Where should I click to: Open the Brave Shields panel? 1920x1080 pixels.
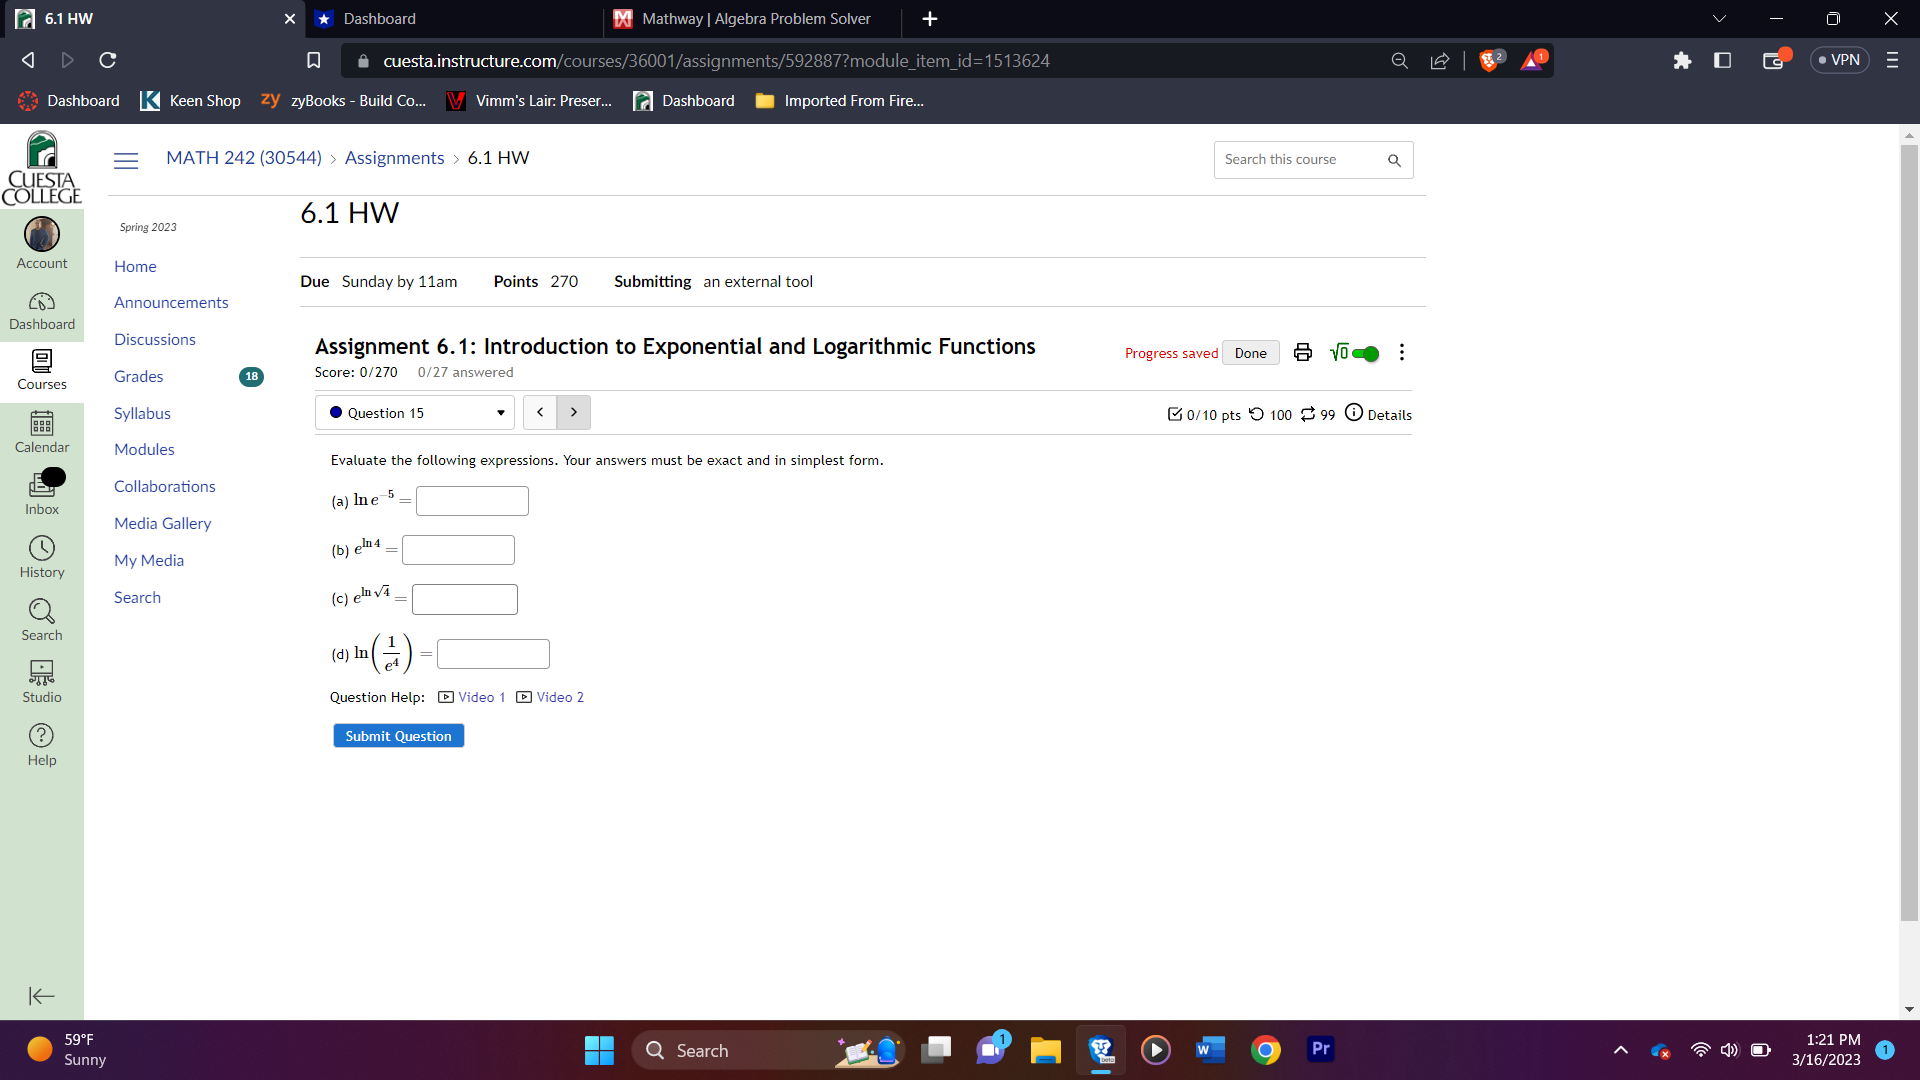tap(1489, 60)
